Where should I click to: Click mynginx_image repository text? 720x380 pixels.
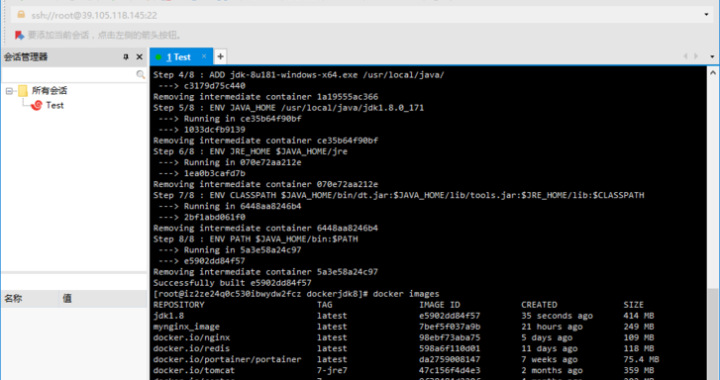[x=186, y=327]
